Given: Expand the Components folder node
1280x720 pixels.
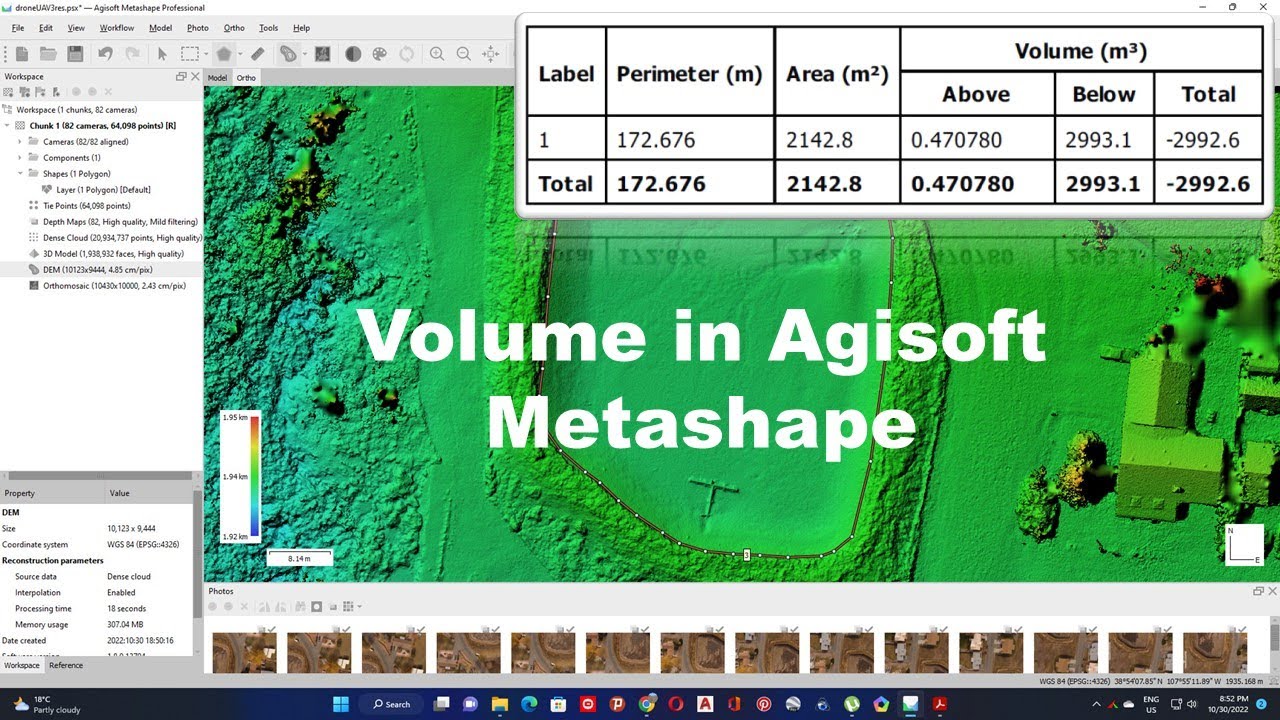Looking at the screenshot, I should (x=19, y=158).
